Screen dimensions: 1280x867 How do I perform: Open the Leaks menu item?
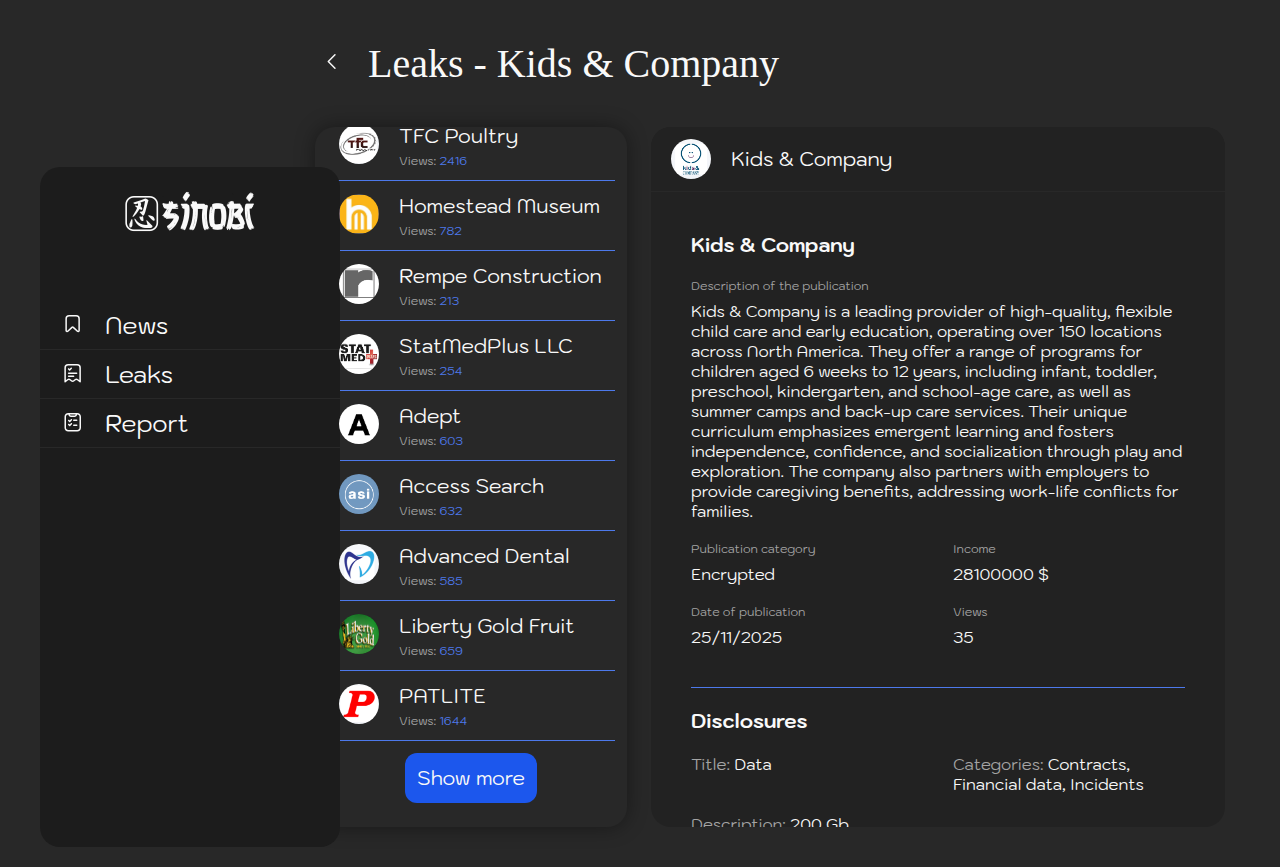click(139, 375)
